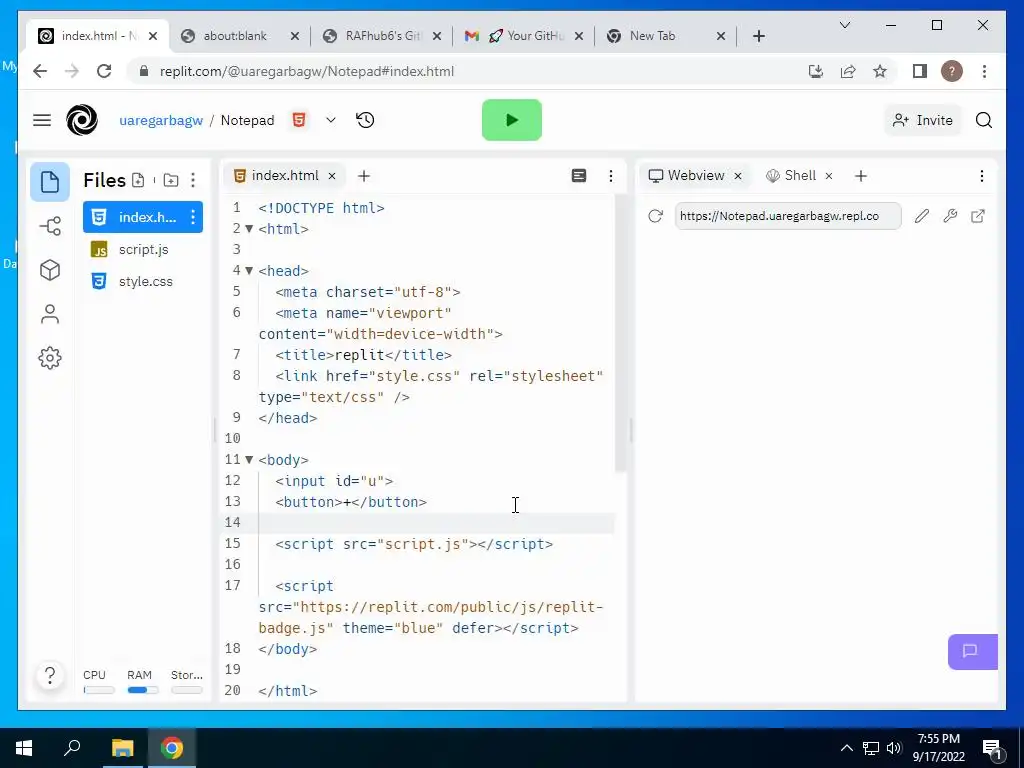Add a new tab in the editor pane

pos(364,176)
